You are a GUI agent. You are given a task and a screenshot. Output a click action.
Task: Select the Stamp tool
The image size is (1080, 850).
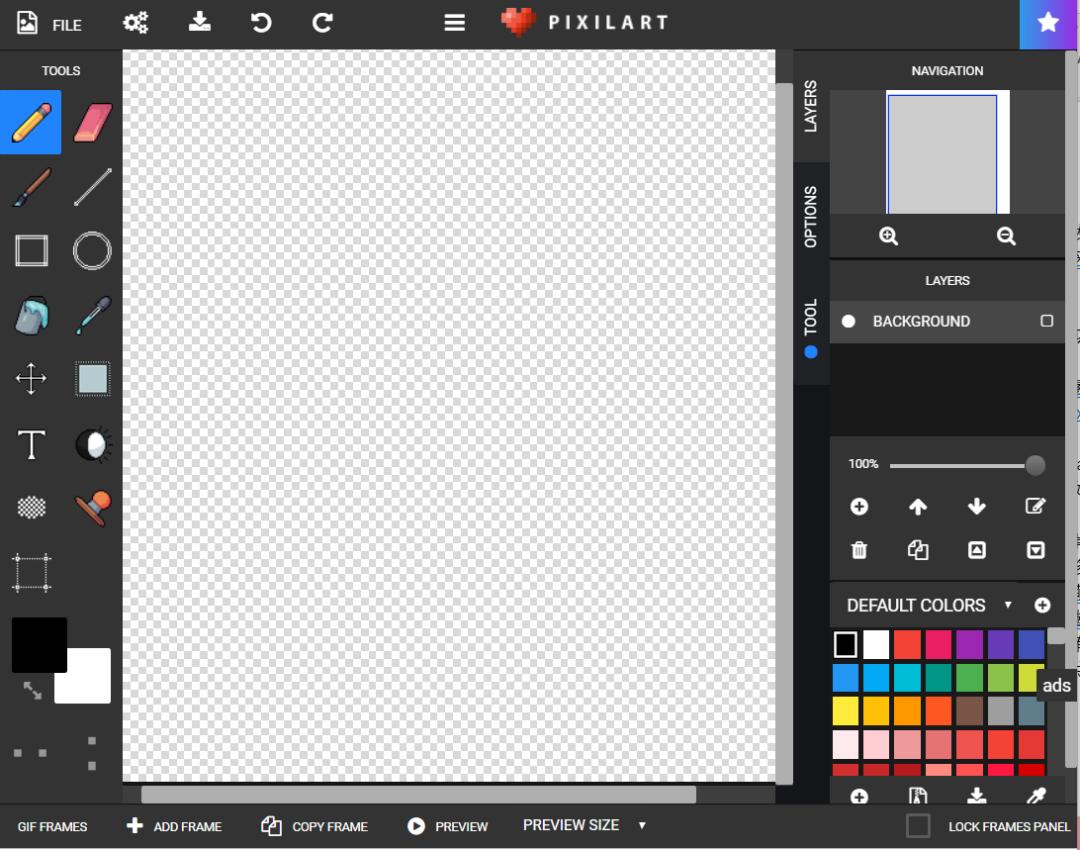[92, 508]
